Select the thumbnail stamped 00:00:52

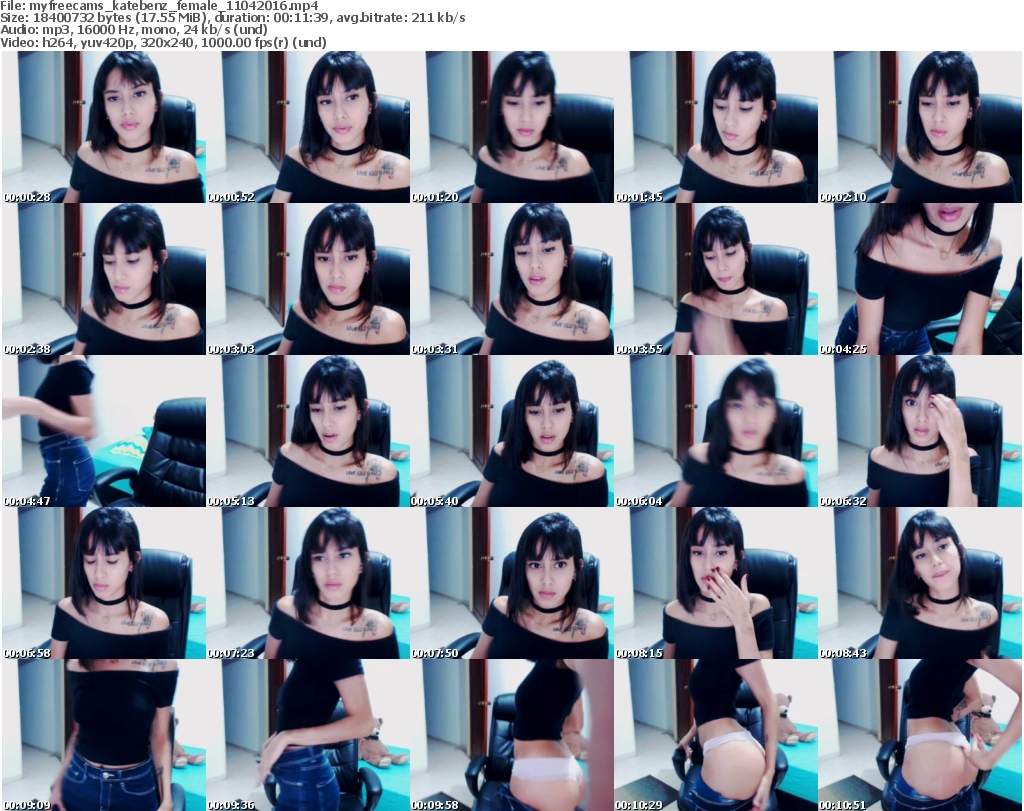click(308, 127)
